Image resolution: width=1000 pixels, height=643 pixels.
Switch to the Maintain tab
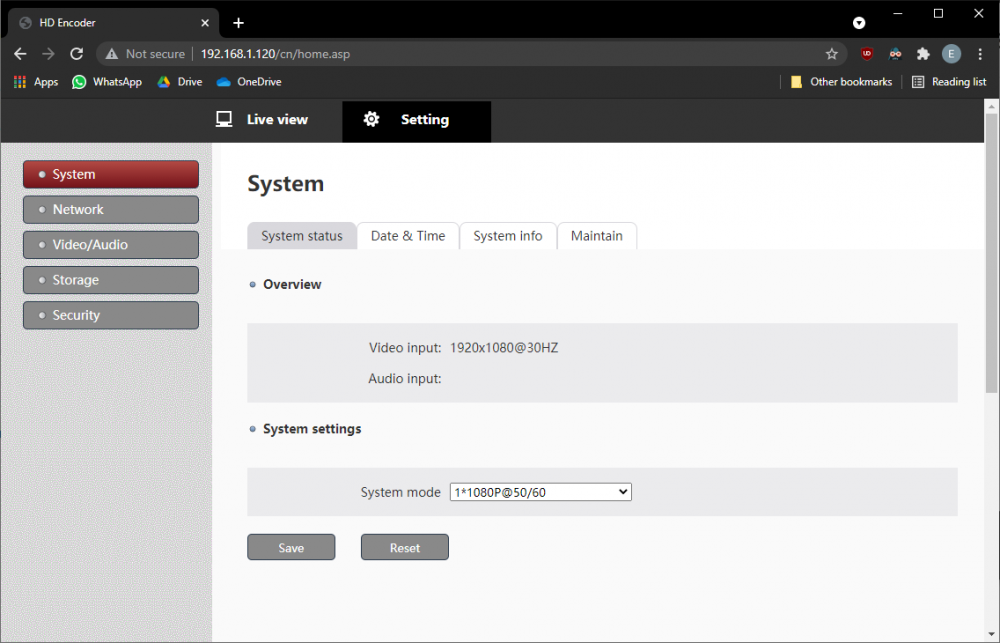click(596, 235)
